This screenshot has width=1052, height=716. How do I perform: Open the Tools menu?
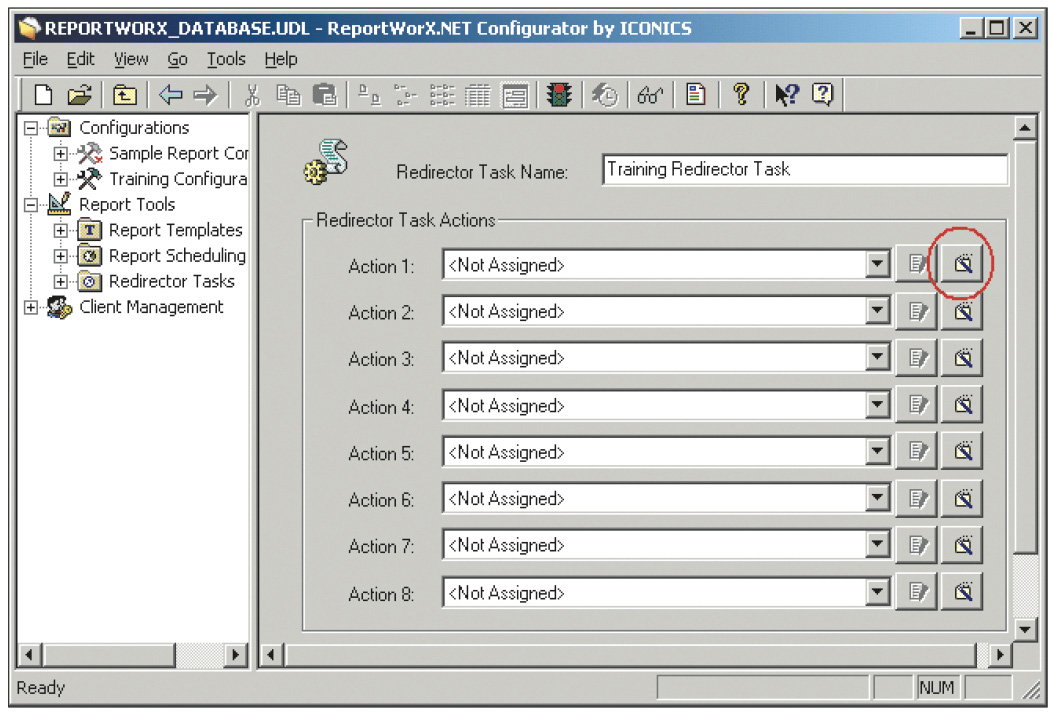226,59
